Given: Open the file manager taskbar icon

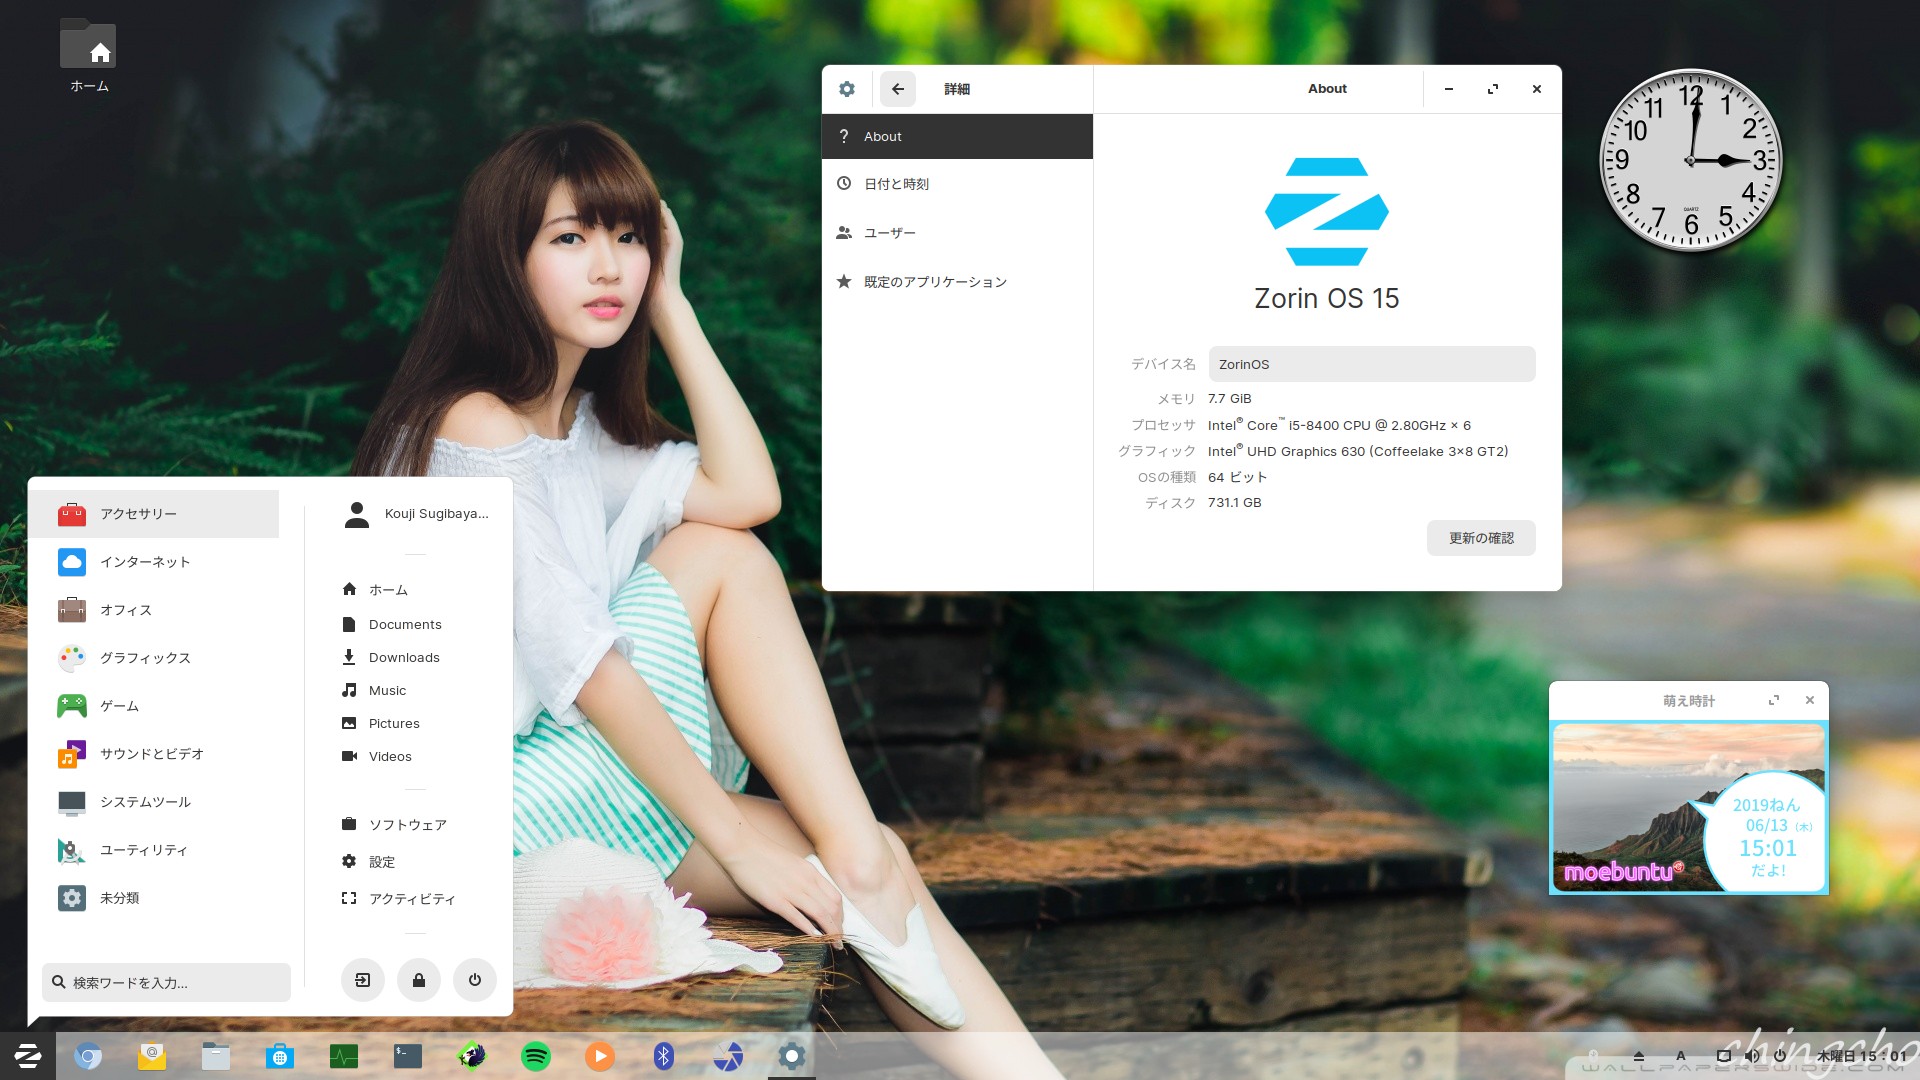Looking at the screenshot, I should (x=216, y=1056).
